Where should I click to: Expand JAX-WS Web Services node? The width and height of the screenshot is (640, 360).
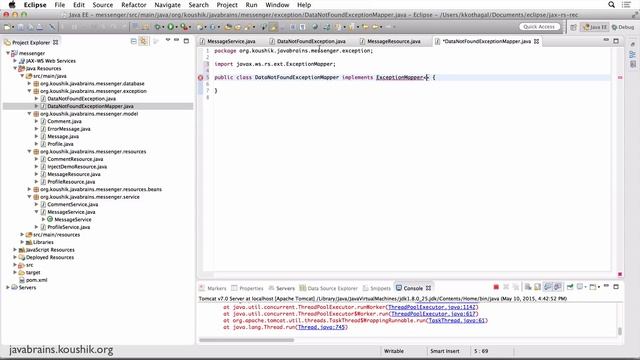pyautogui.click(x=15, y=61)
